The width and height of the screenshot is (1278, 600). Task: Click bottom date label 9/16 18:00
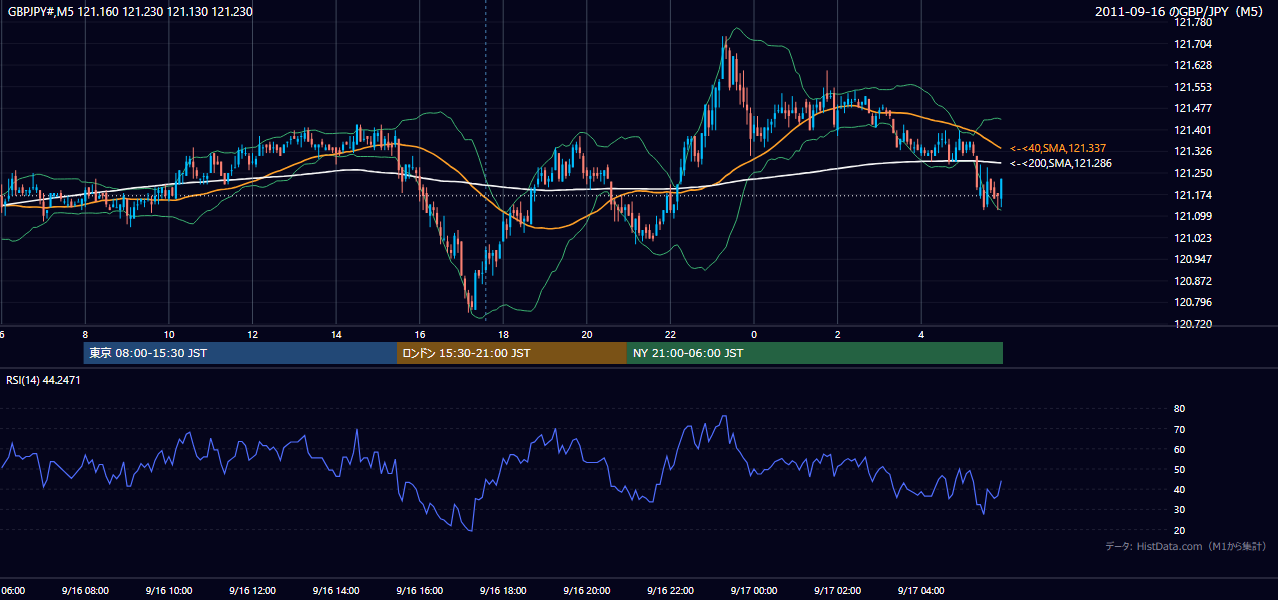(502, 591)
